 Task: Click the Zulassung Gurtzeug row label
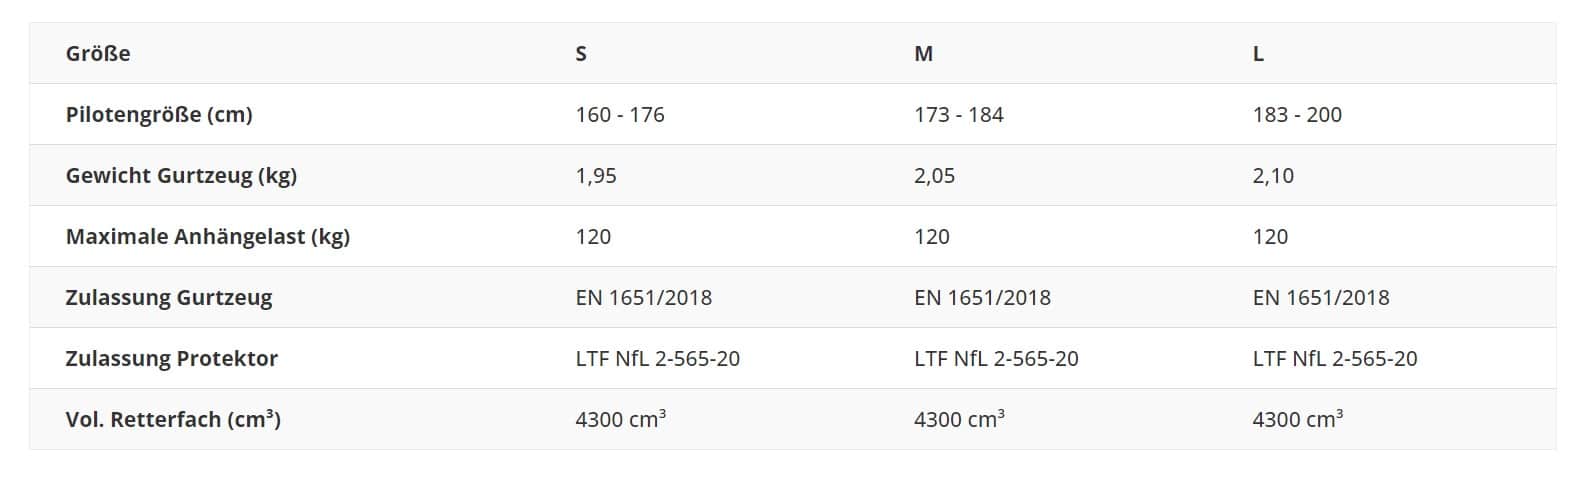pos(169,298)
